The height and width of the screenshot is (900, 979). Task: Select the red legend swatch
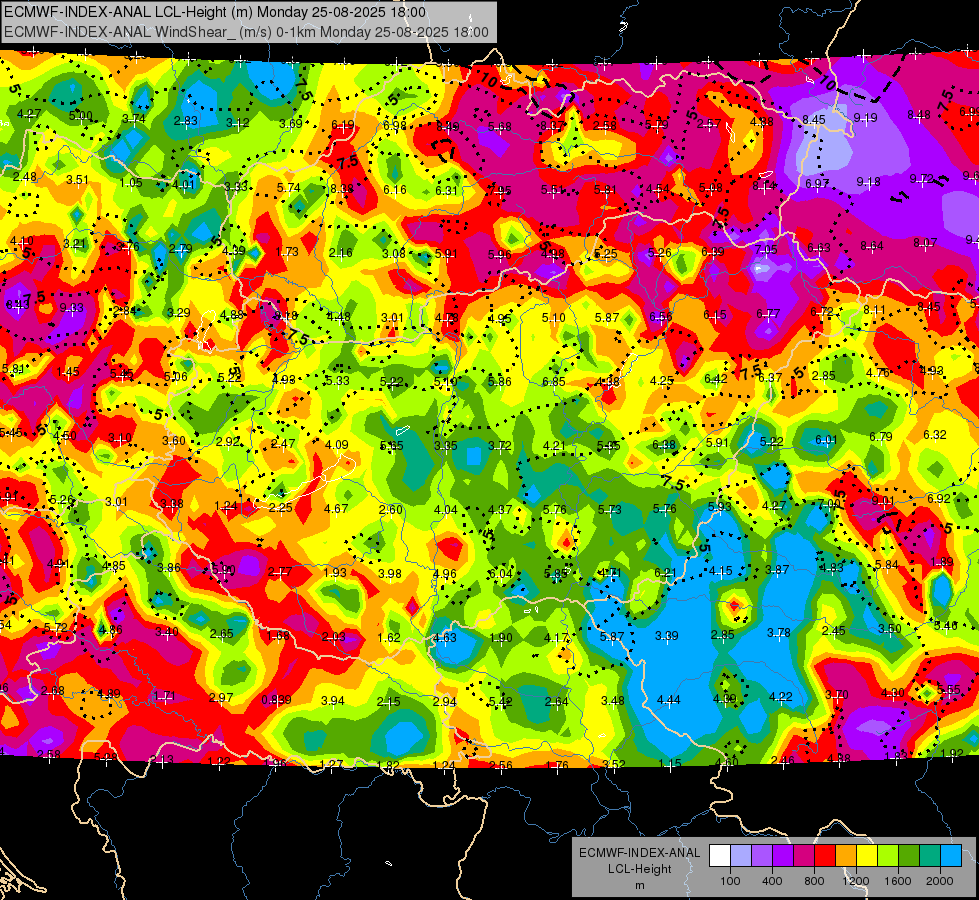coord(825,855)
